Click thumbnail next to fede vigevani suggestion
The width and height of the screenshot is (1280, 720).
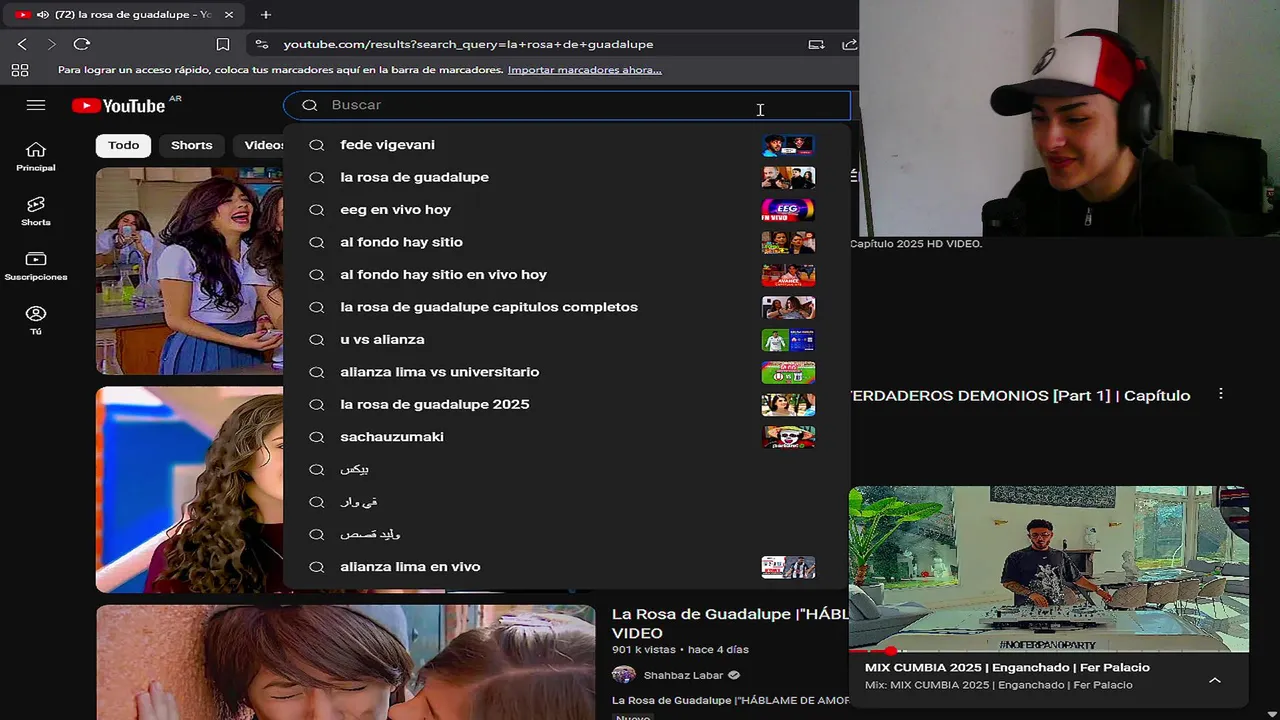point(788,145)
